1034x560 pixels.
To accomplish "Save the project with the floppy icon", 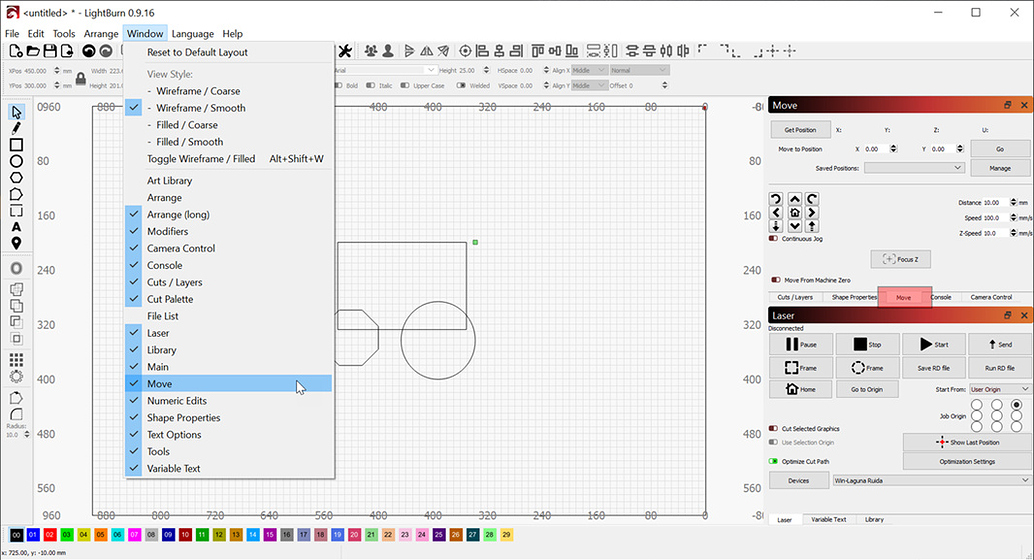I will pos(49,51).
